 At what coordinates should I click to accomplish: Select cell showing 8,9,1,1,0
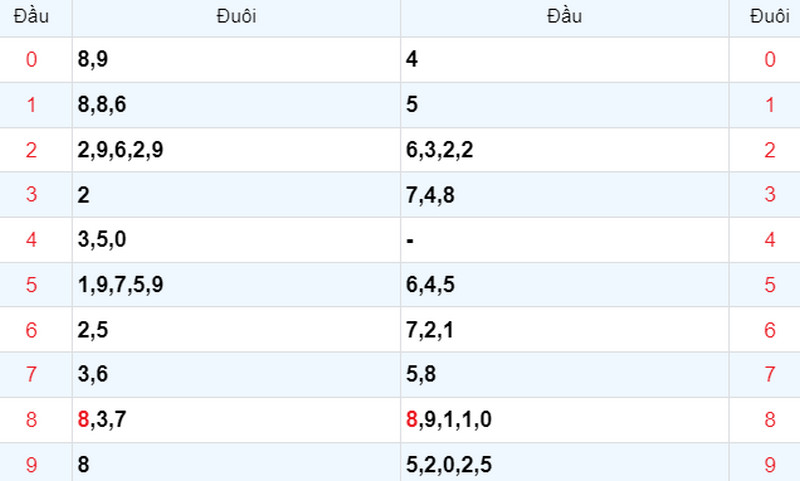(565, 420)
